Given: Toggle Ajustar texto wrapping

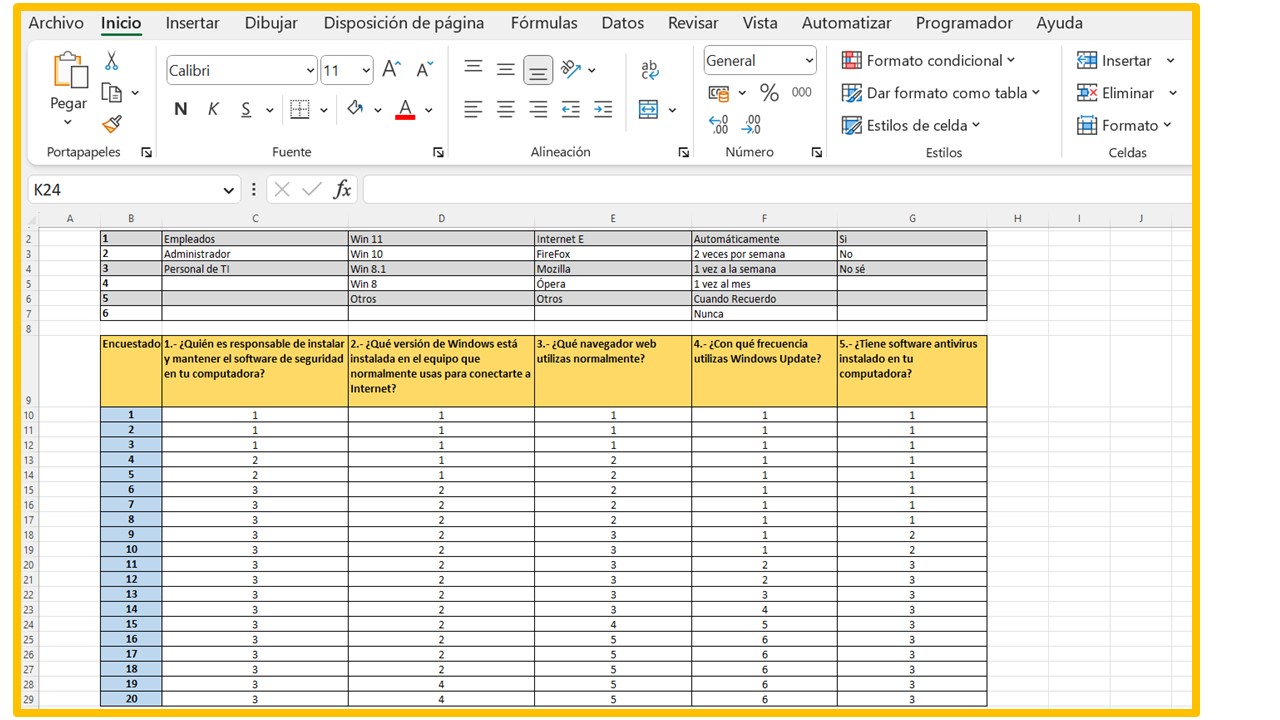Looking at the screenshot, I should (x=649, y=68).
